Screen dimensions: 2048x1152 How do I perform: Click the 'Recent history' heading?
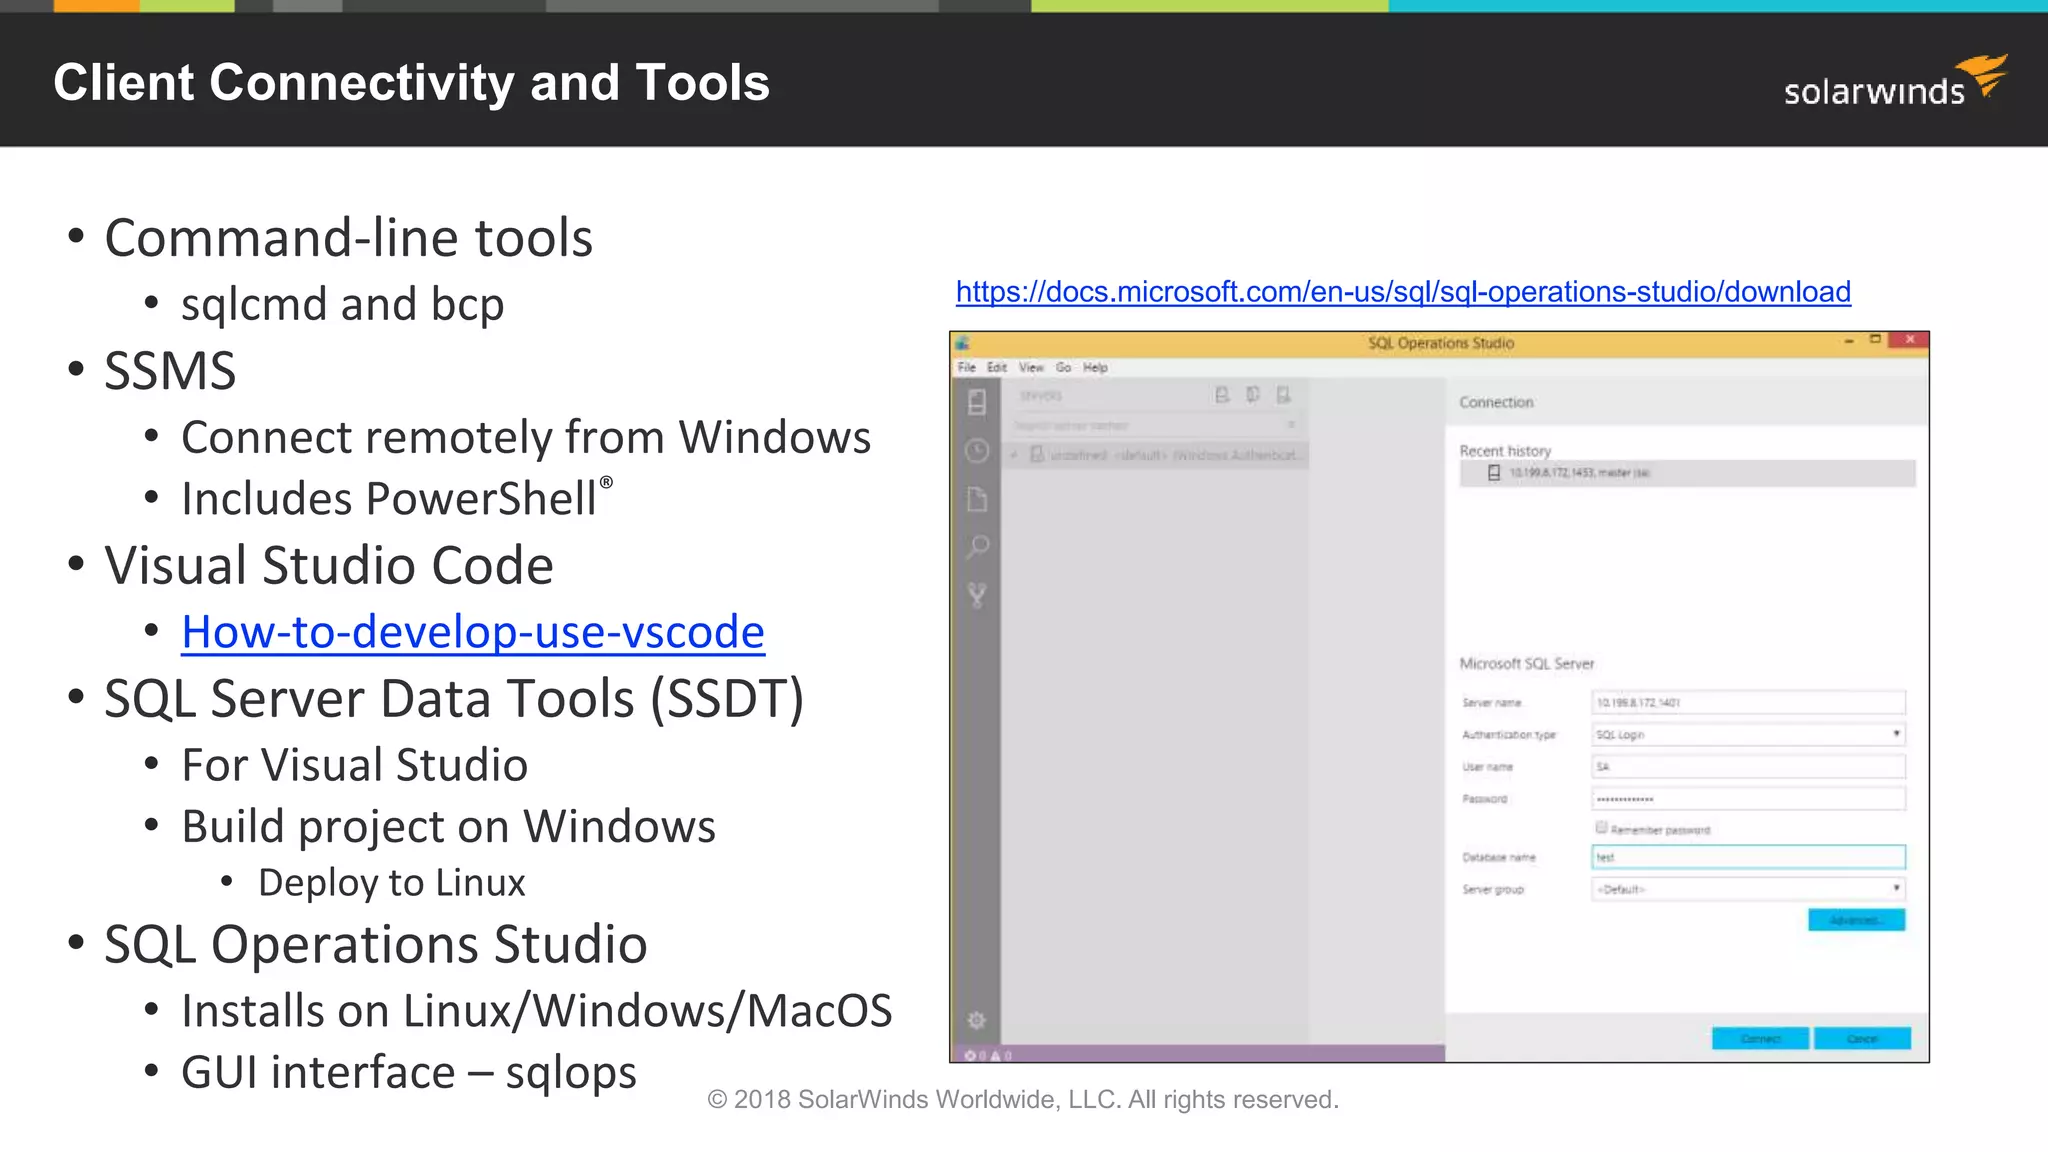pos(1505,451)
